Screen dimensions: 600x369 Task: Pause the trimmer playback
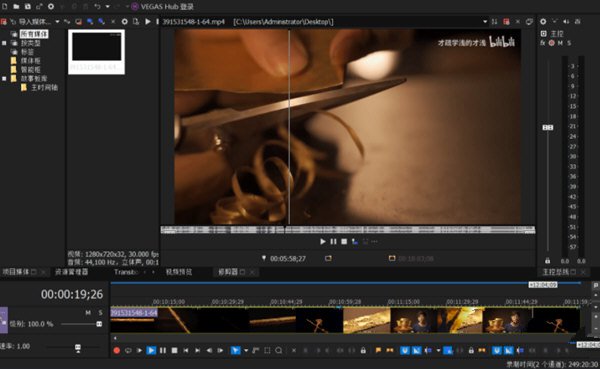point(333,242)
